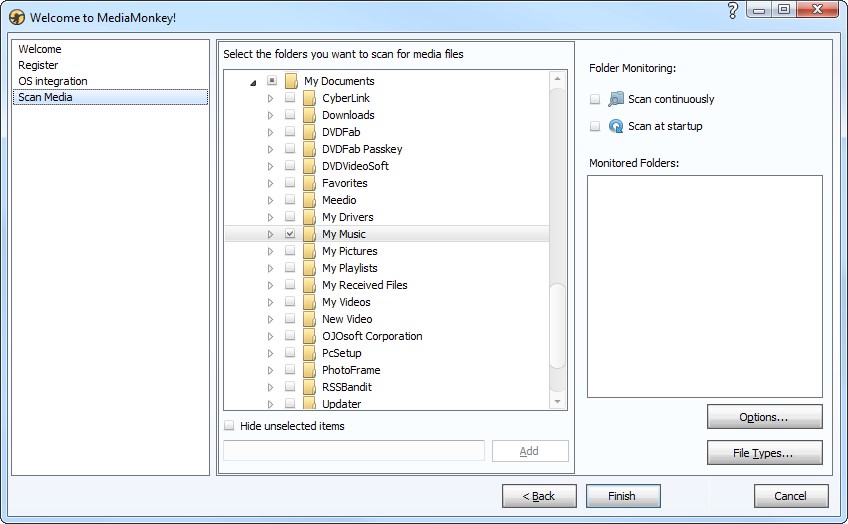Click the Finish button
The height and width of the screenshot is (524, 848).
pos(623,496)
